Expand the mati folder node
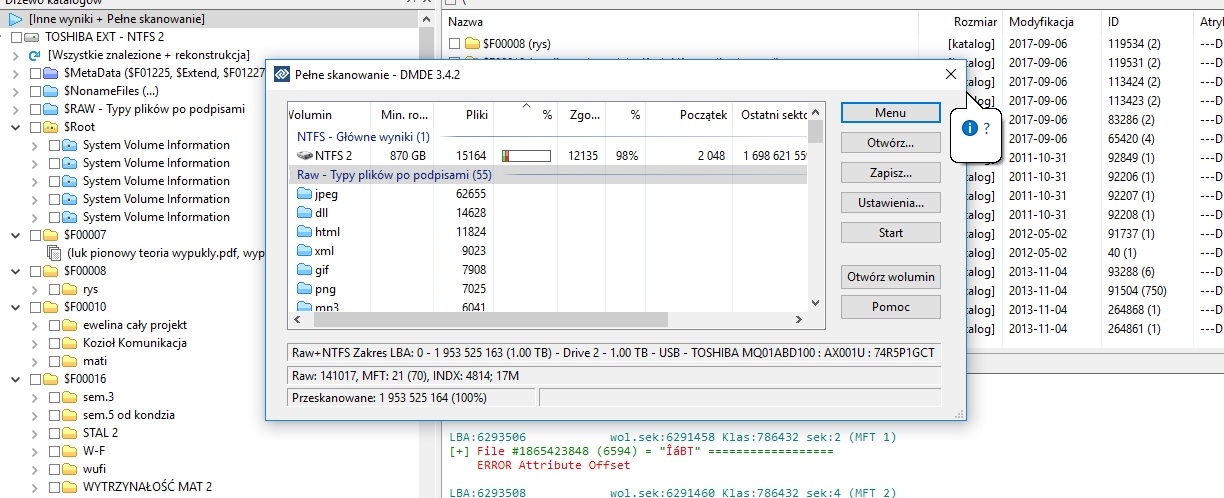 tap(35, 361)
